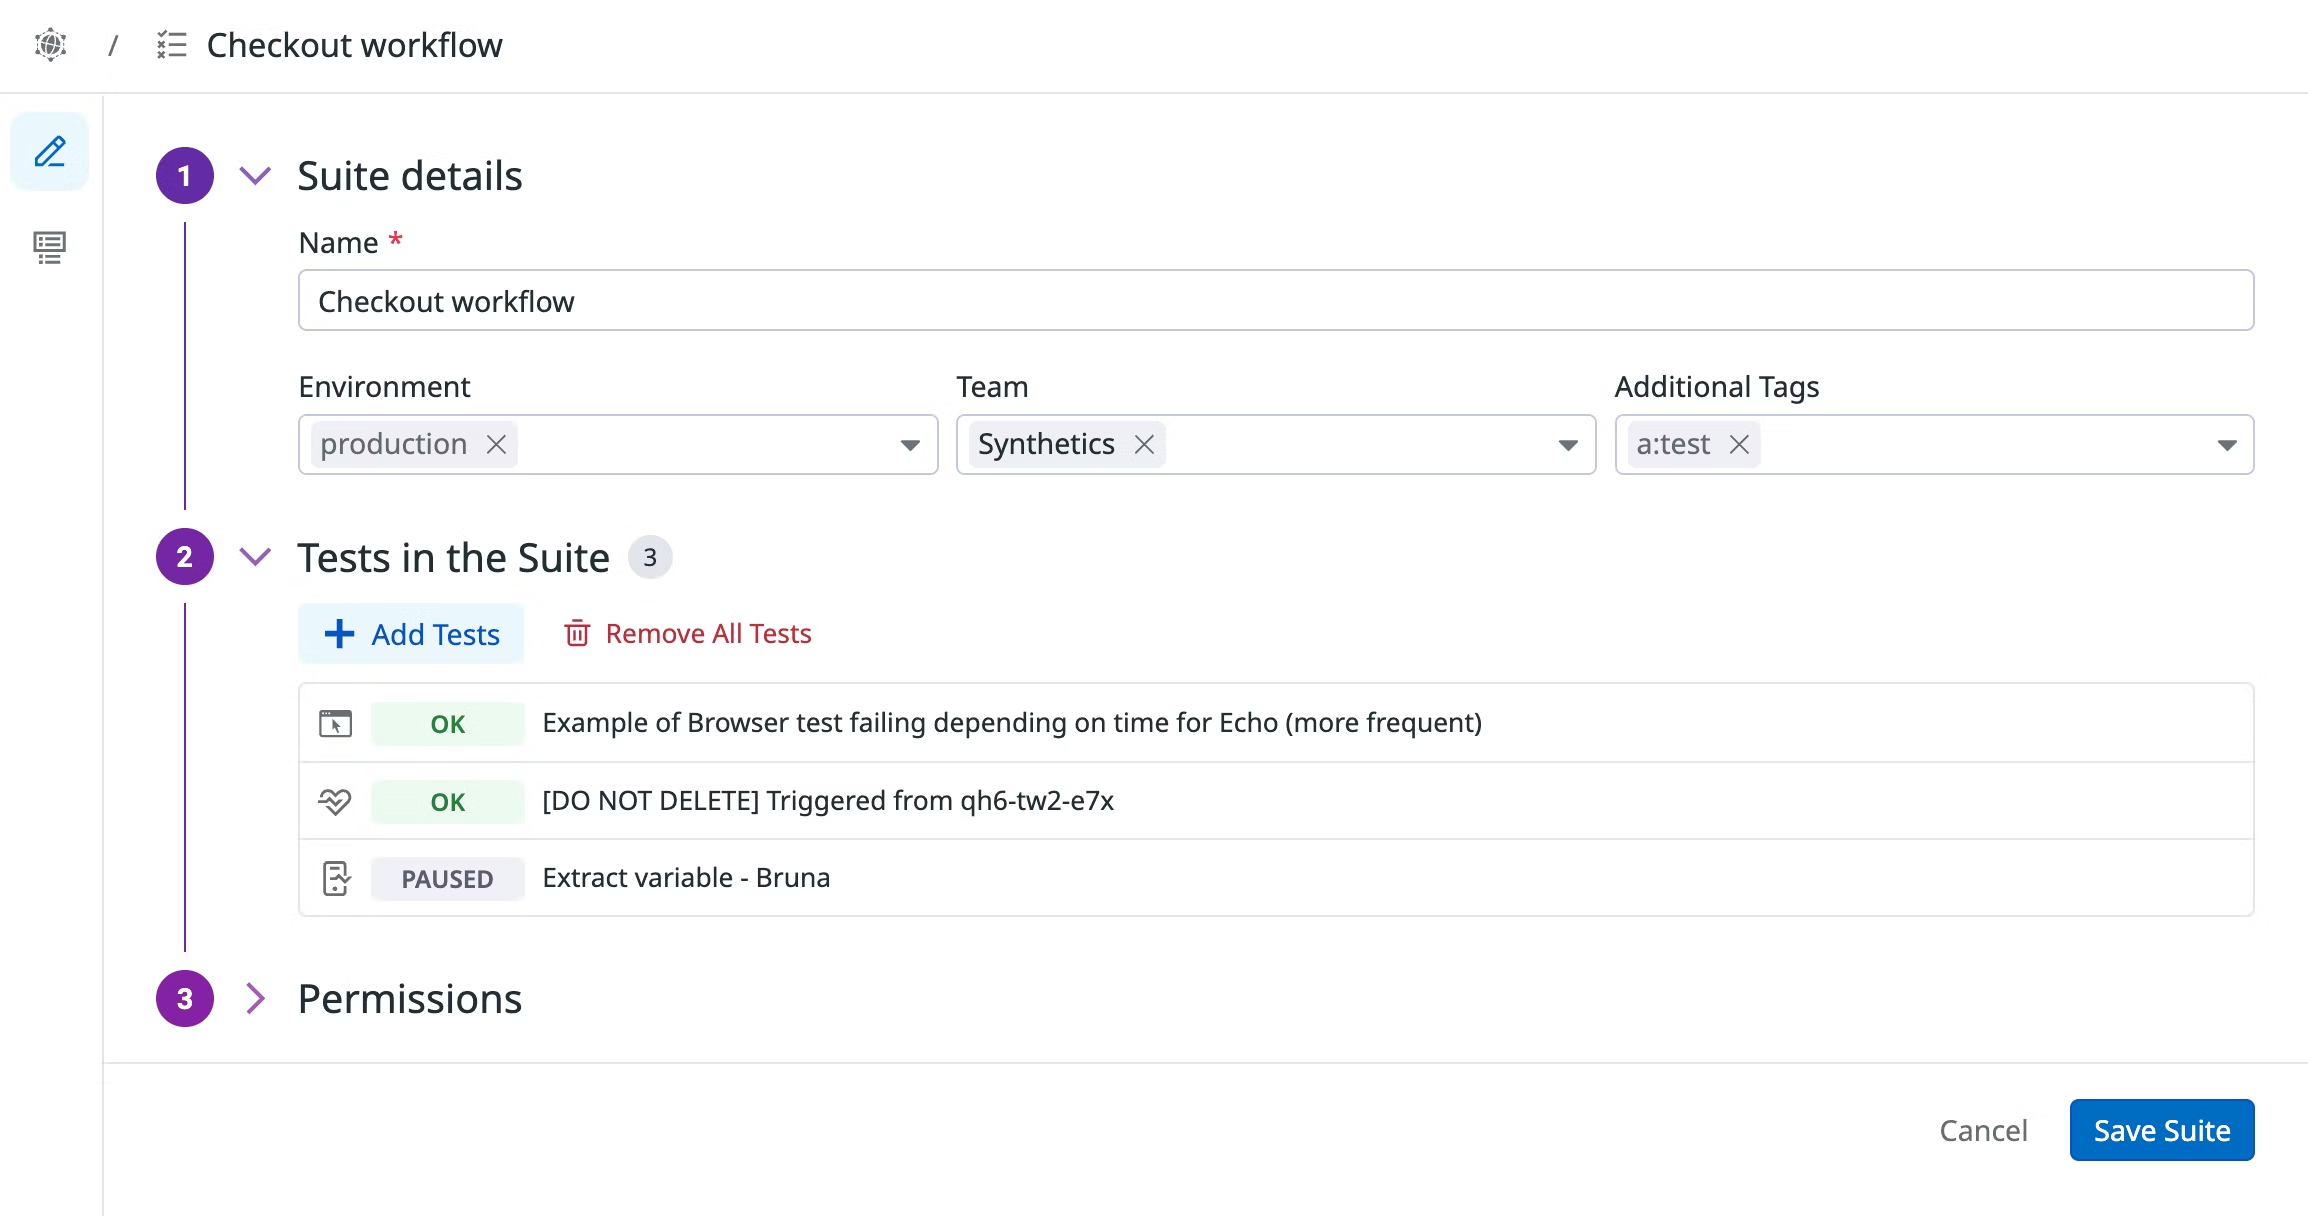Open the Additional Tags dropdown
2308x1216 pixels.
2227,444
